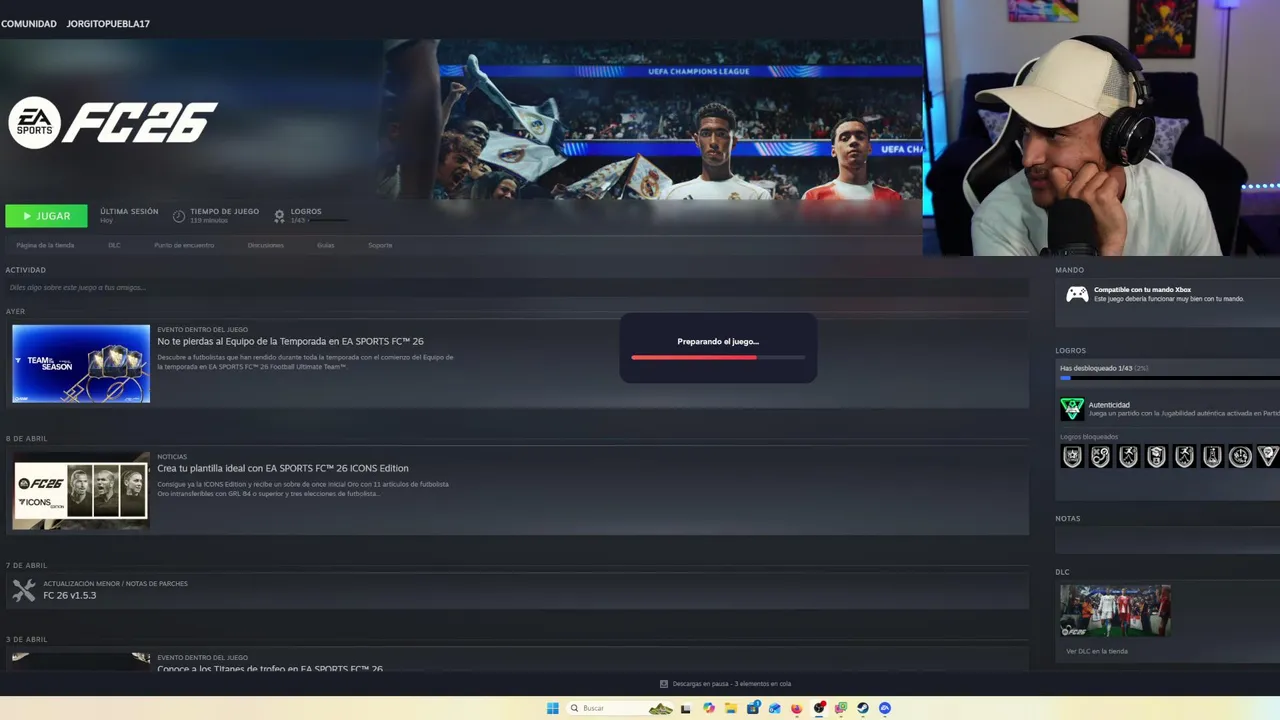Click the green JUGAR play button
1280x720 pixels.
[46, 216]
